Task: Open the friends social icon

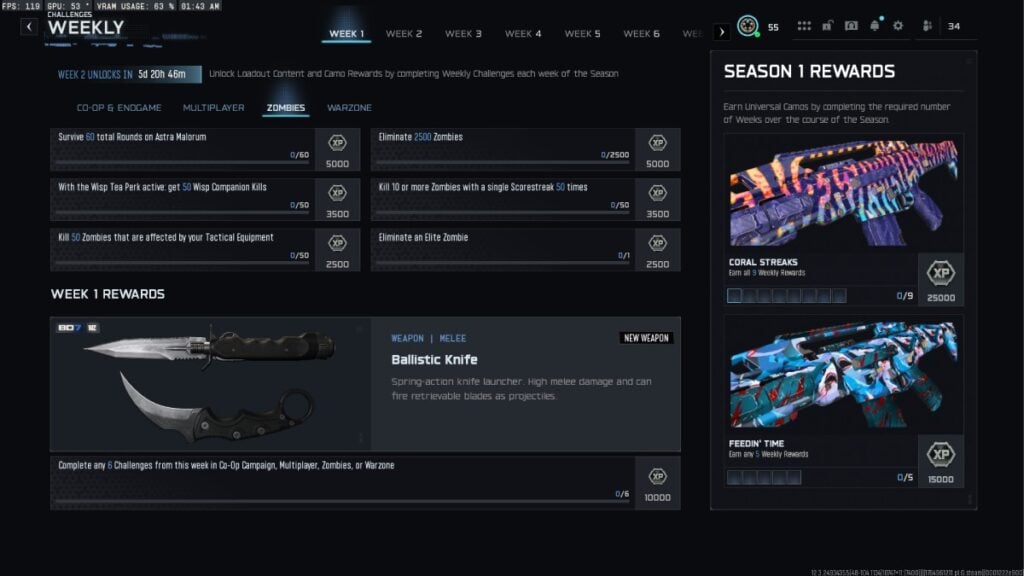Action: point(927,26)
